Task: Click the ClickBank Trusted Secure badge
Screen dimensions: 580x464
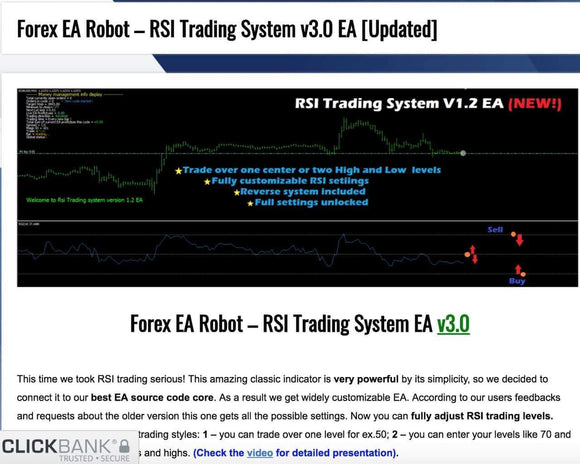Action: [x=69, y=447]
